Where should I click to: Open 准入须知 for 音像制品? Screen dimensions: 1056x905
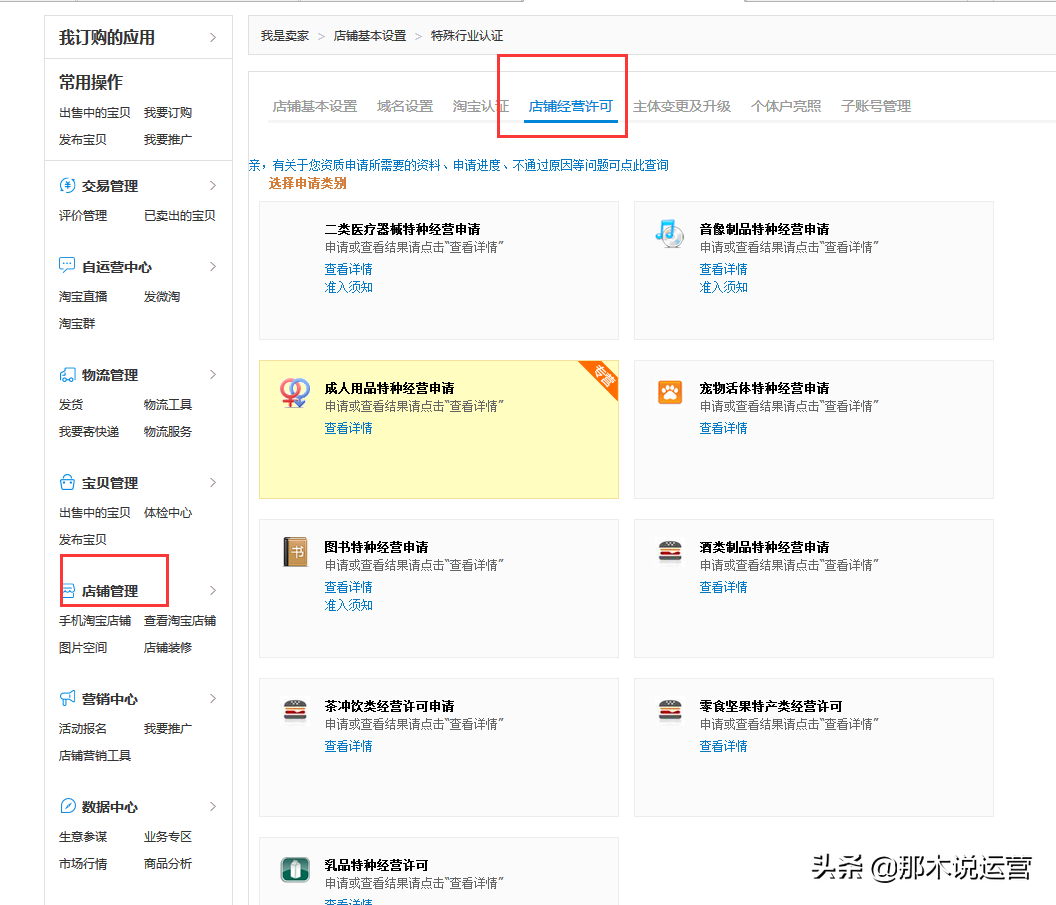(x=723, y=288)
